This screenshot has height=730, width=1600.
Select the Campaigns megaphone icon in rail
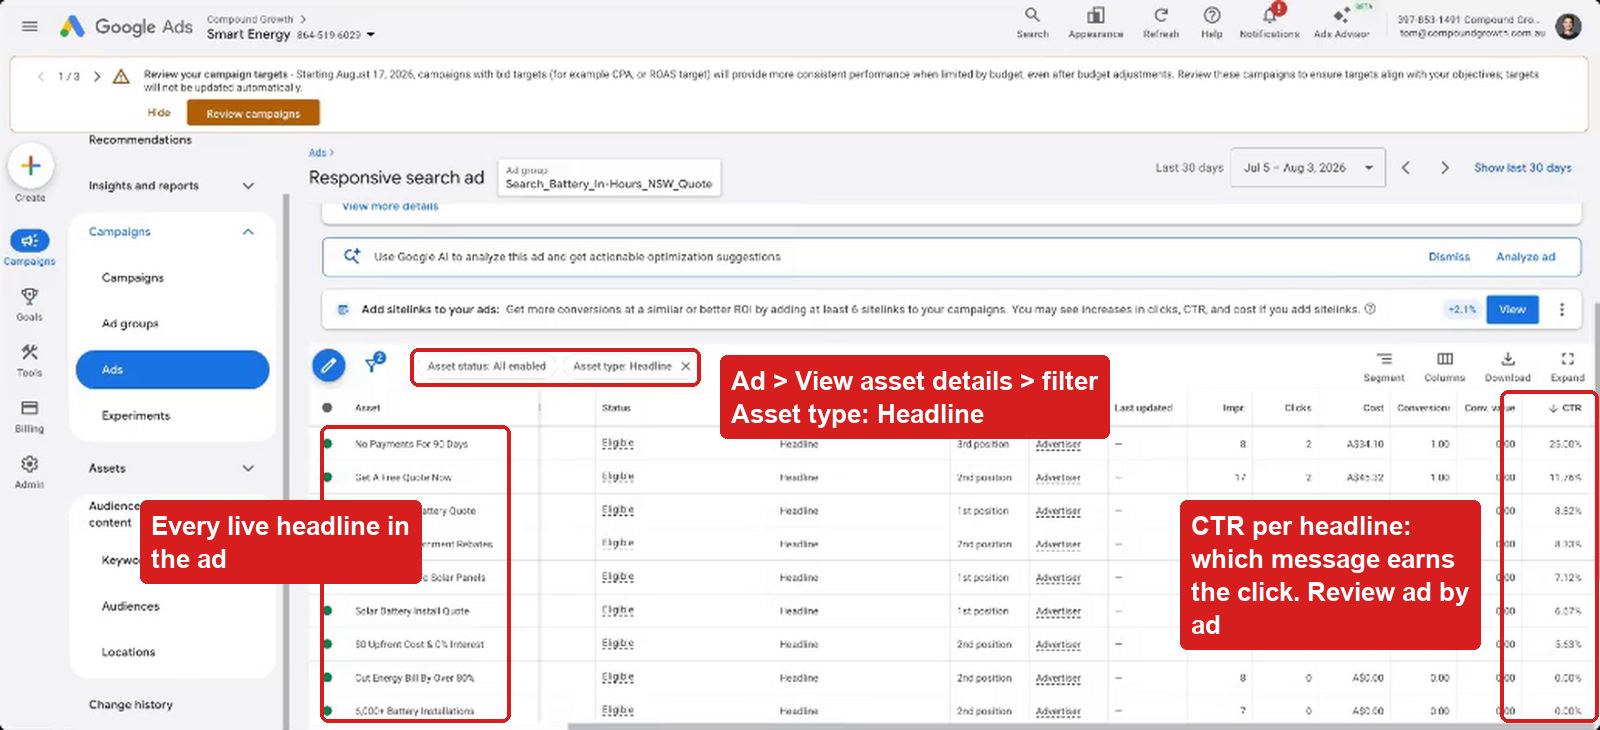coord(30,240)
